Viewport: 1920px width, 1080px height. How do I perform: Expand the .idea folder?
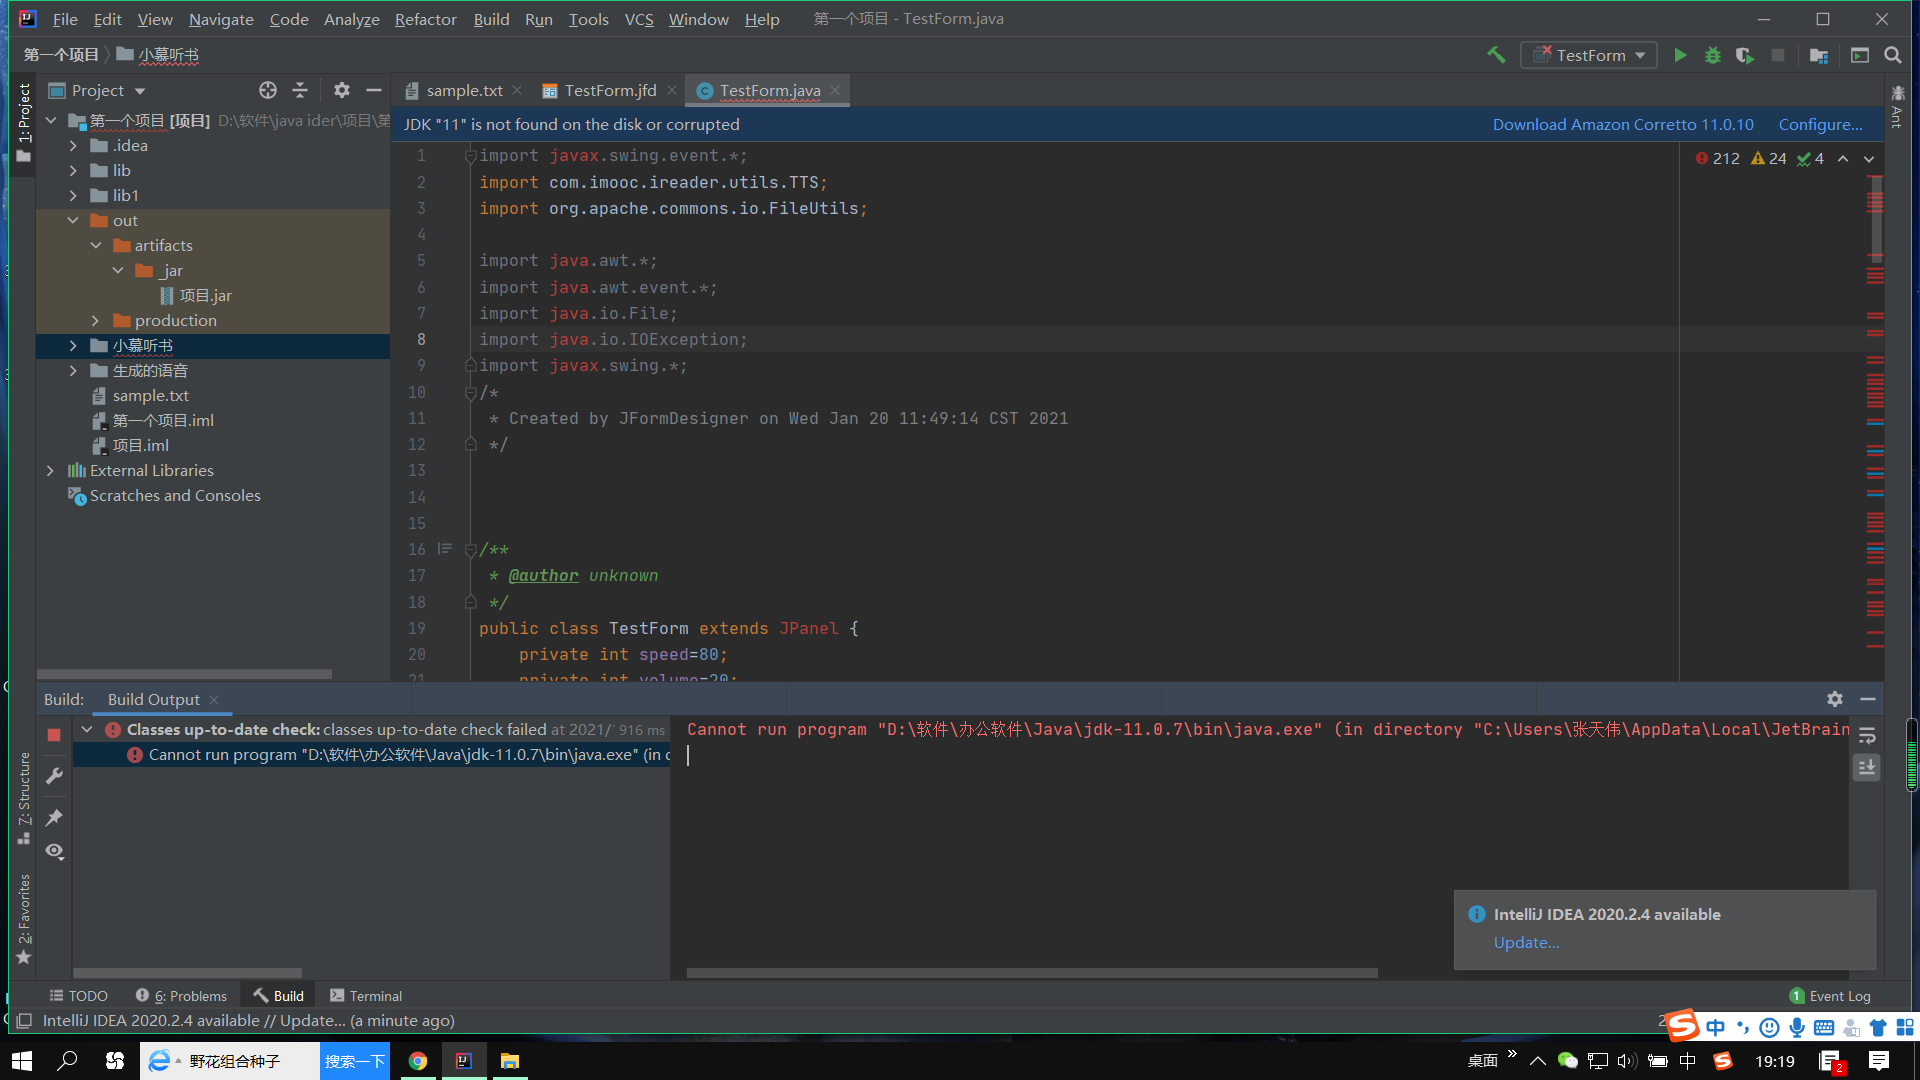tap(73, 146)
